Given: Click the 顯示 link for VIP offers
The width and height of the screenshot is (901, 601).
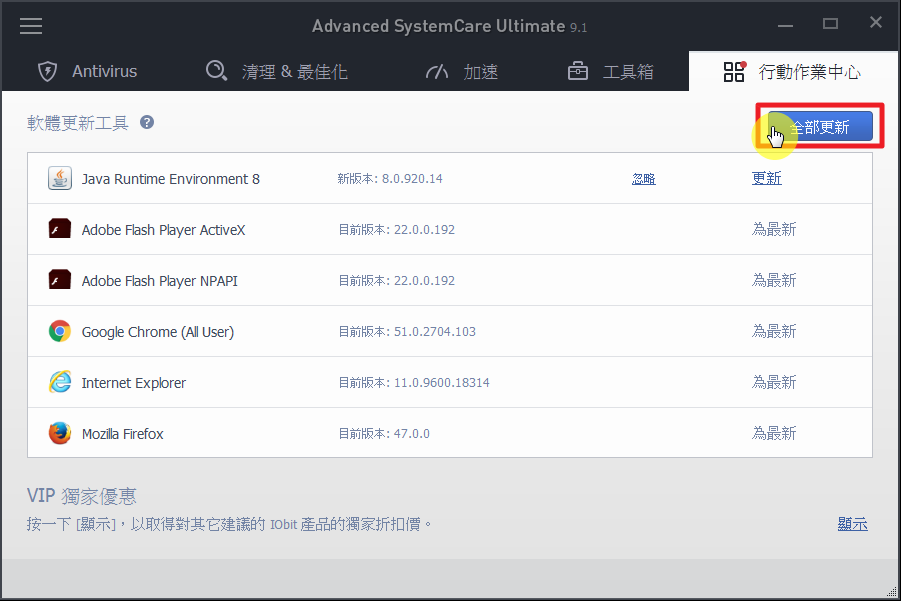Looking at the screenshot, I should pyautogui.click(x=852, y=524).
